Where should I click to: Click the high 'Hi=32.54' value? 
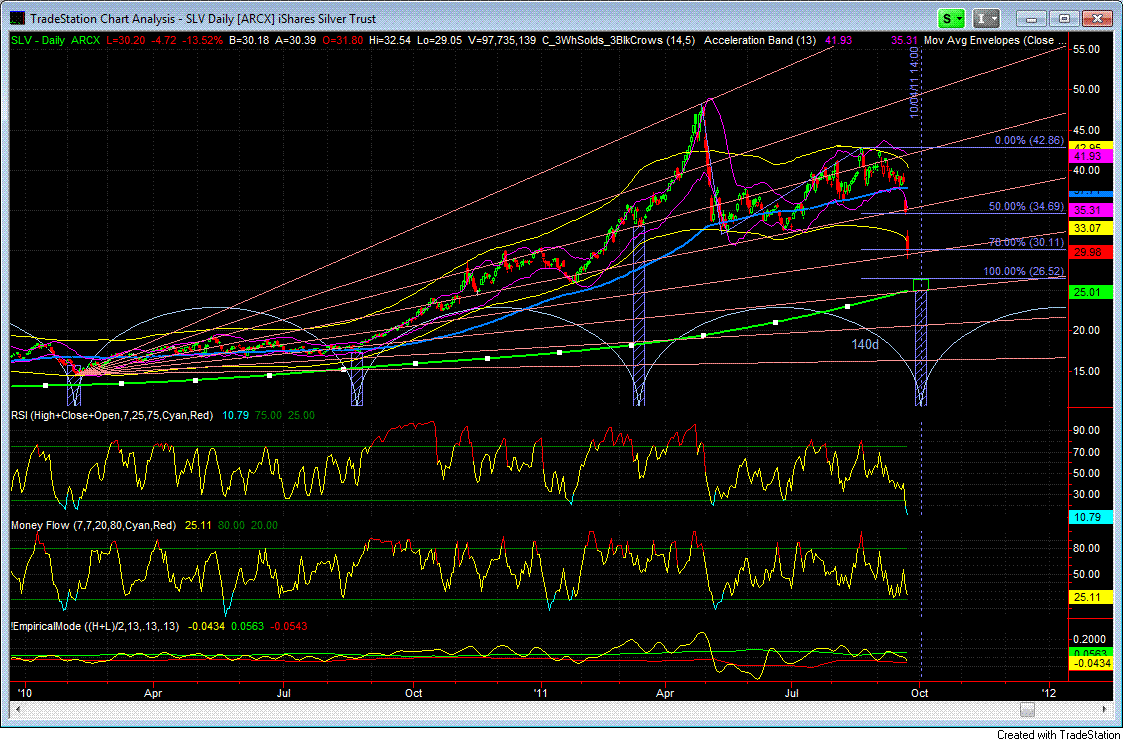[389, 41]
